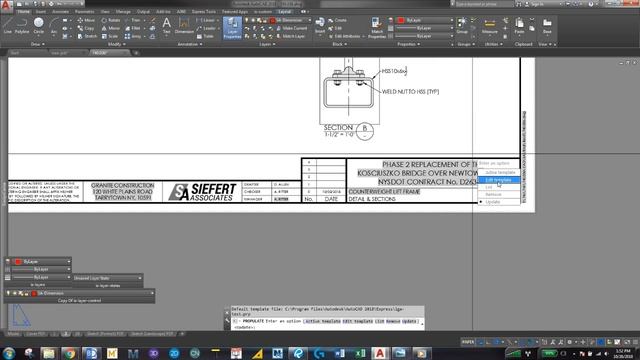Choose Edit template from option menu
The image size is (640, 360).
coord(499,180)
